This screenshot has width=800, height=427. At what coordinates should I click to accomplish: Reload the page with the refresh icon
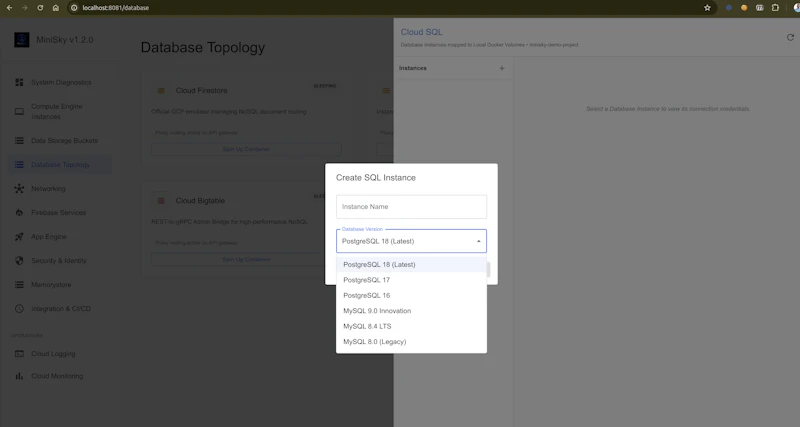[40, 8]
